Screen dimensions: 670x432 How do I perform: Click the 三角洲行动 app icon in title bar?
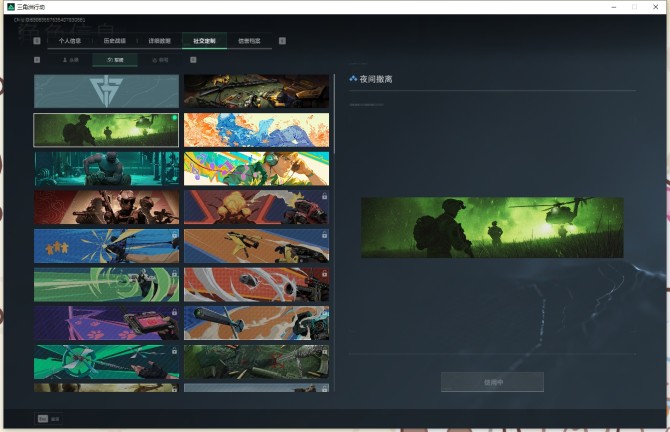point(11,7)
